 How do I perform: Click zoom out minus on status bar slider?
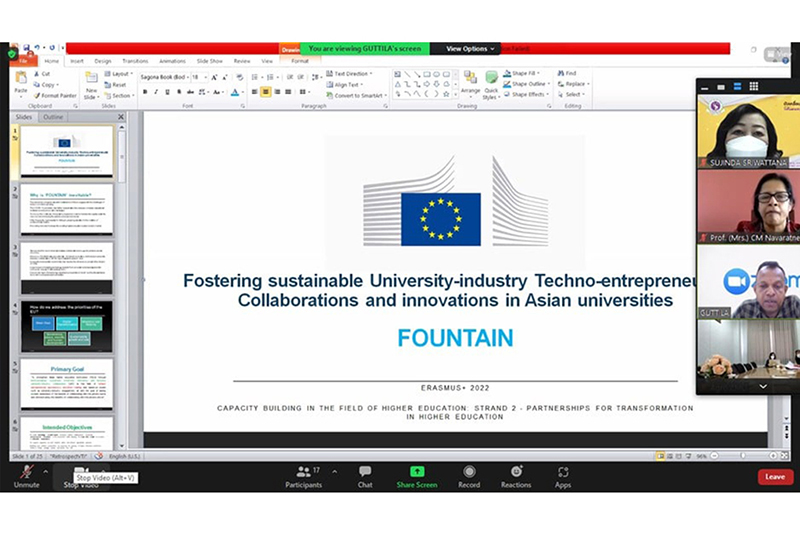coord(714,455)
